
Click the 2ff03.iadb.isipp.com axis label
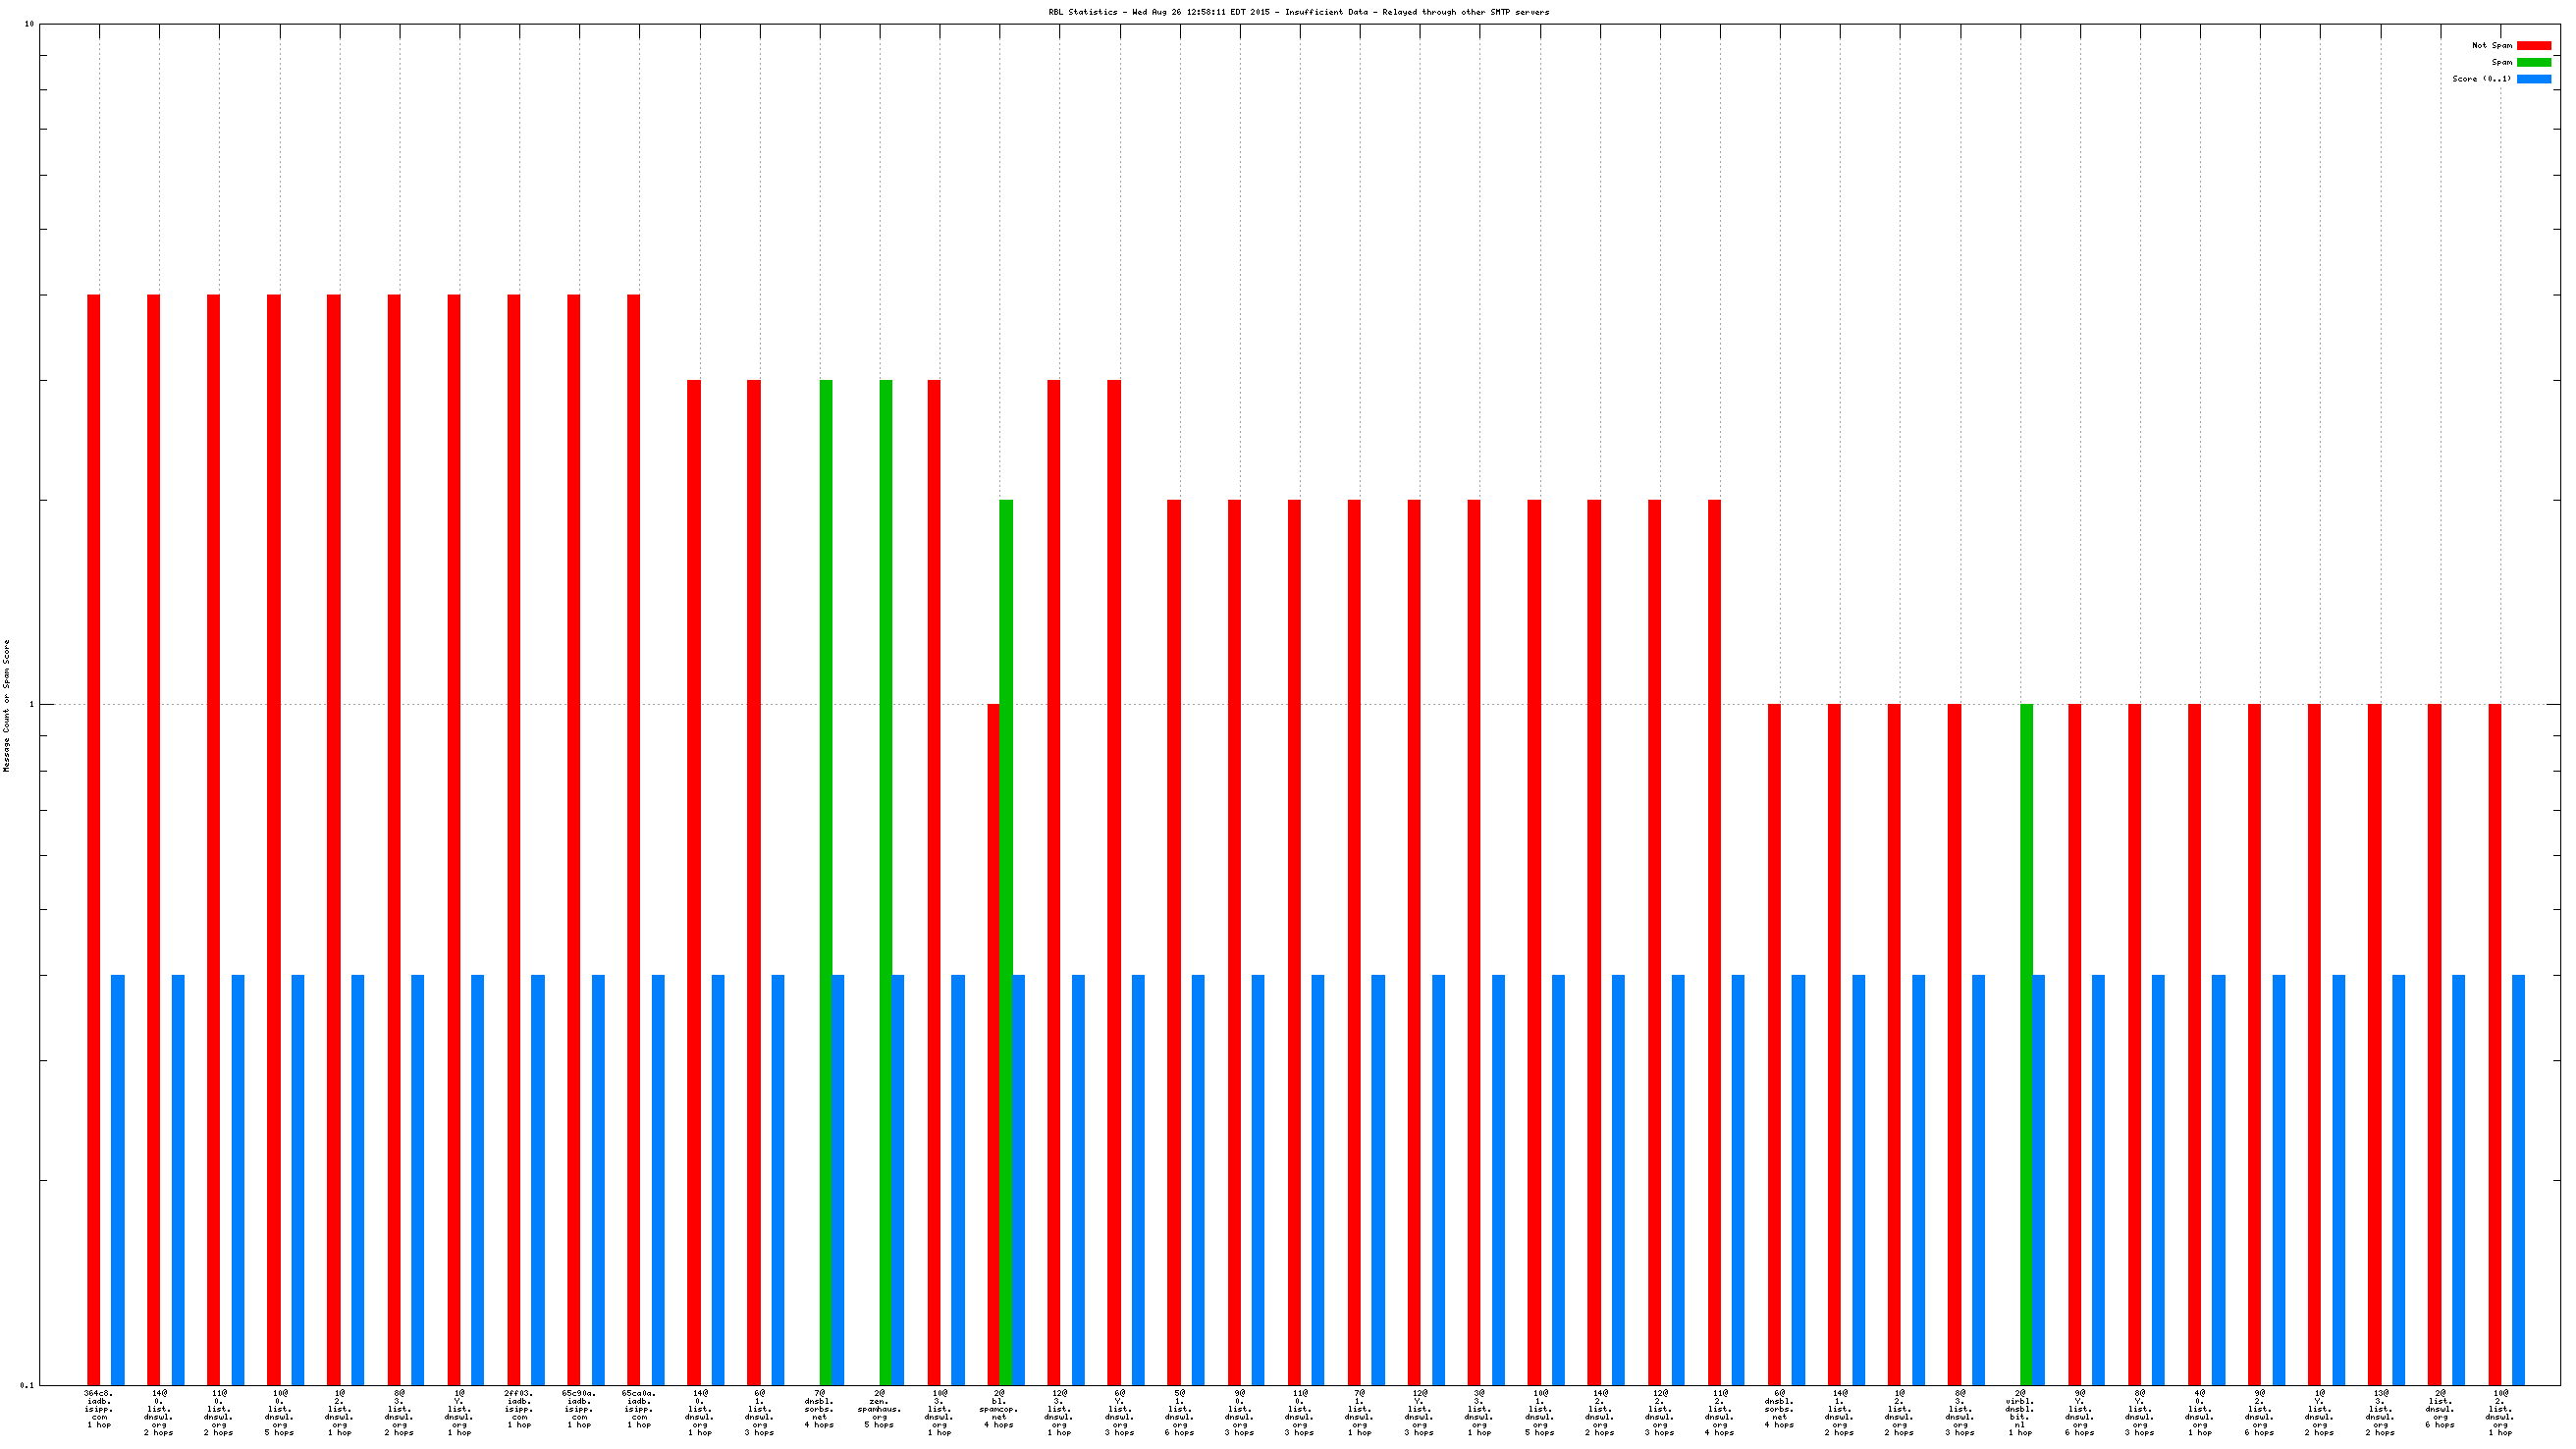tap(519, 1408)
